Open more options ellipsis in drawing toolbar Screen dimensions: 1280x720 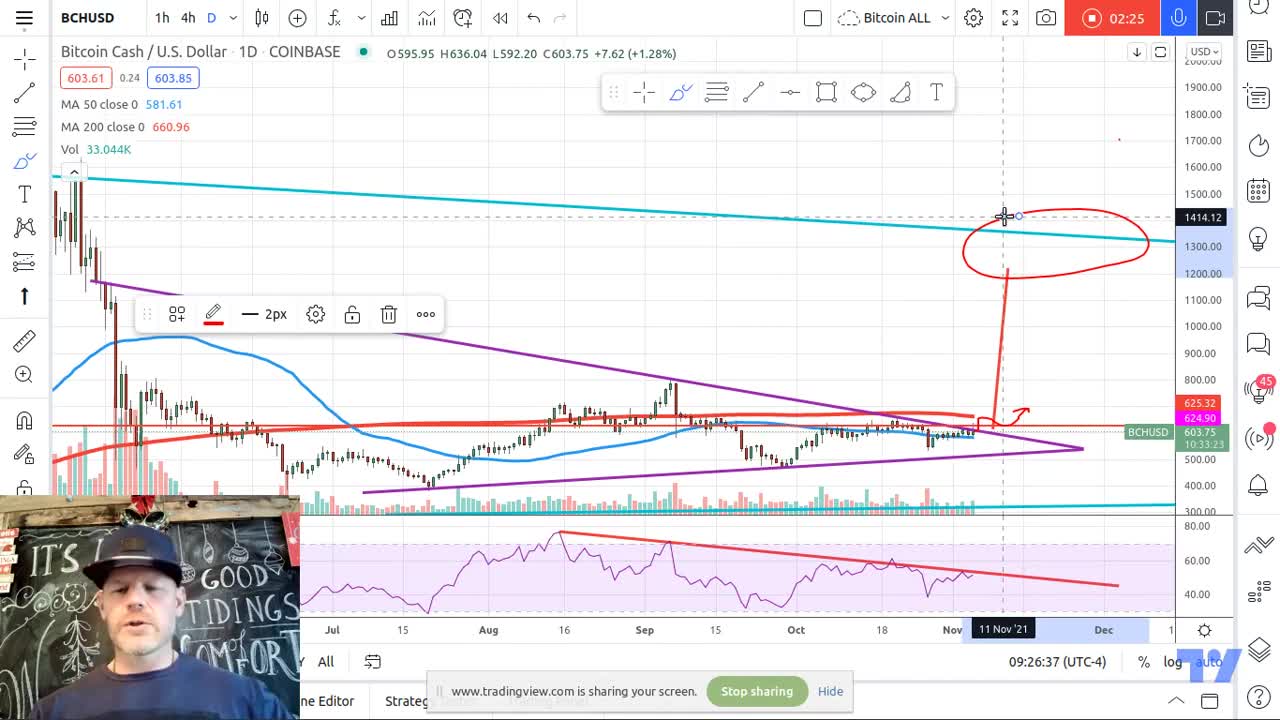(426, 315)
